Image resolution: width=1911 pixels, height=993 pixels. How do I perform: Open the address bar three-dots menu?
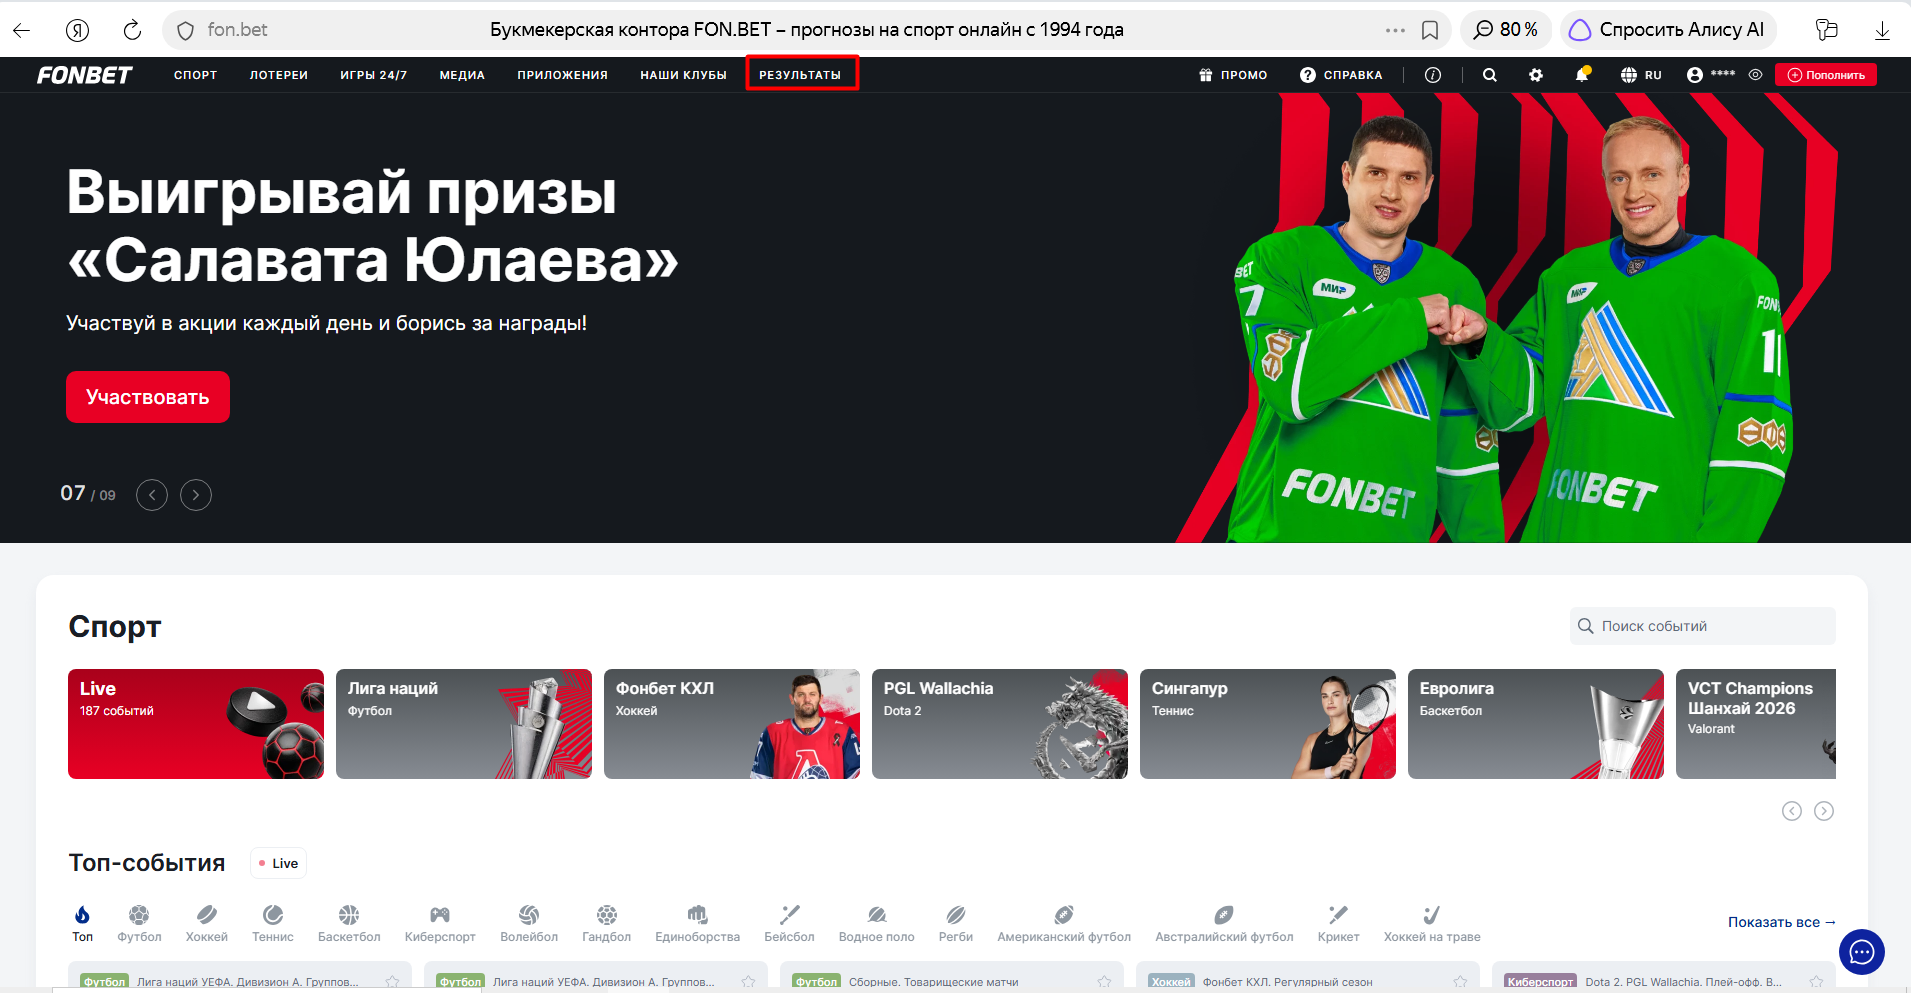[1395, 30]
